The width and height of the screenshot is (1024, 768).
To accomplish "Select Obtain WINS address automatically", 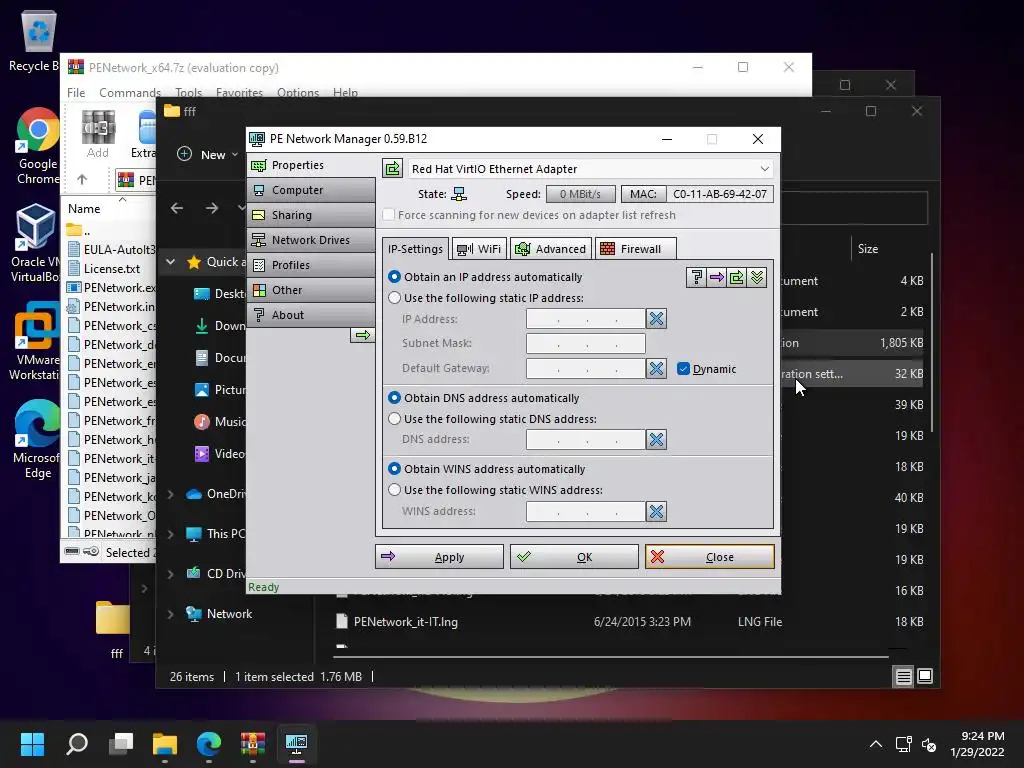I will (394, 469).
